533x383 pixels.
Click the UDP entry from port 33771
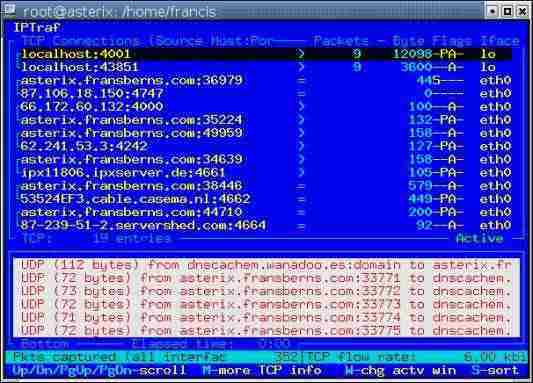coord(266,278)
